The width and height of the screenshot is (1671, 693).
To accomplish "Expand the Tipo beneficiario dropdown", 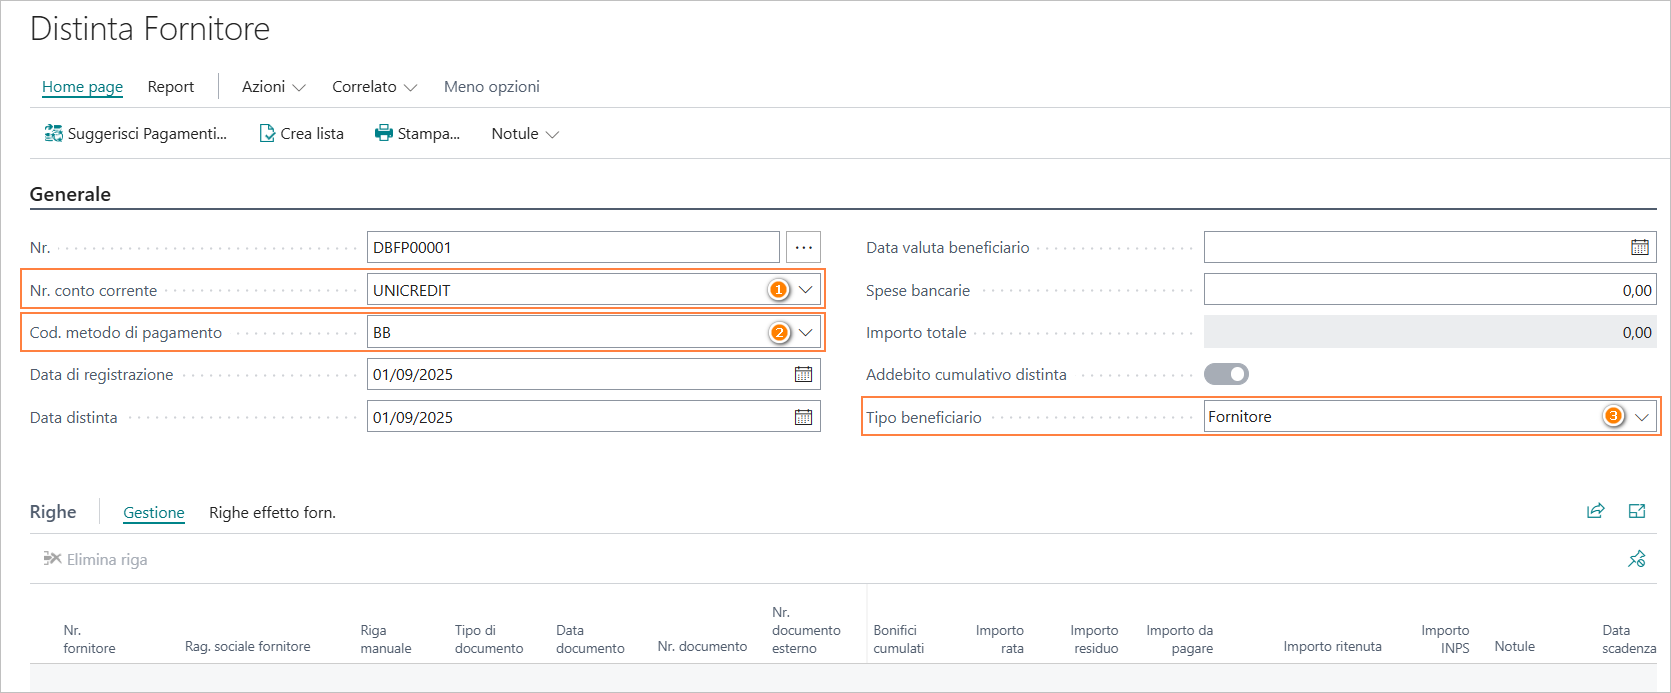I will pyautogui.click(x=1642, y=417).
